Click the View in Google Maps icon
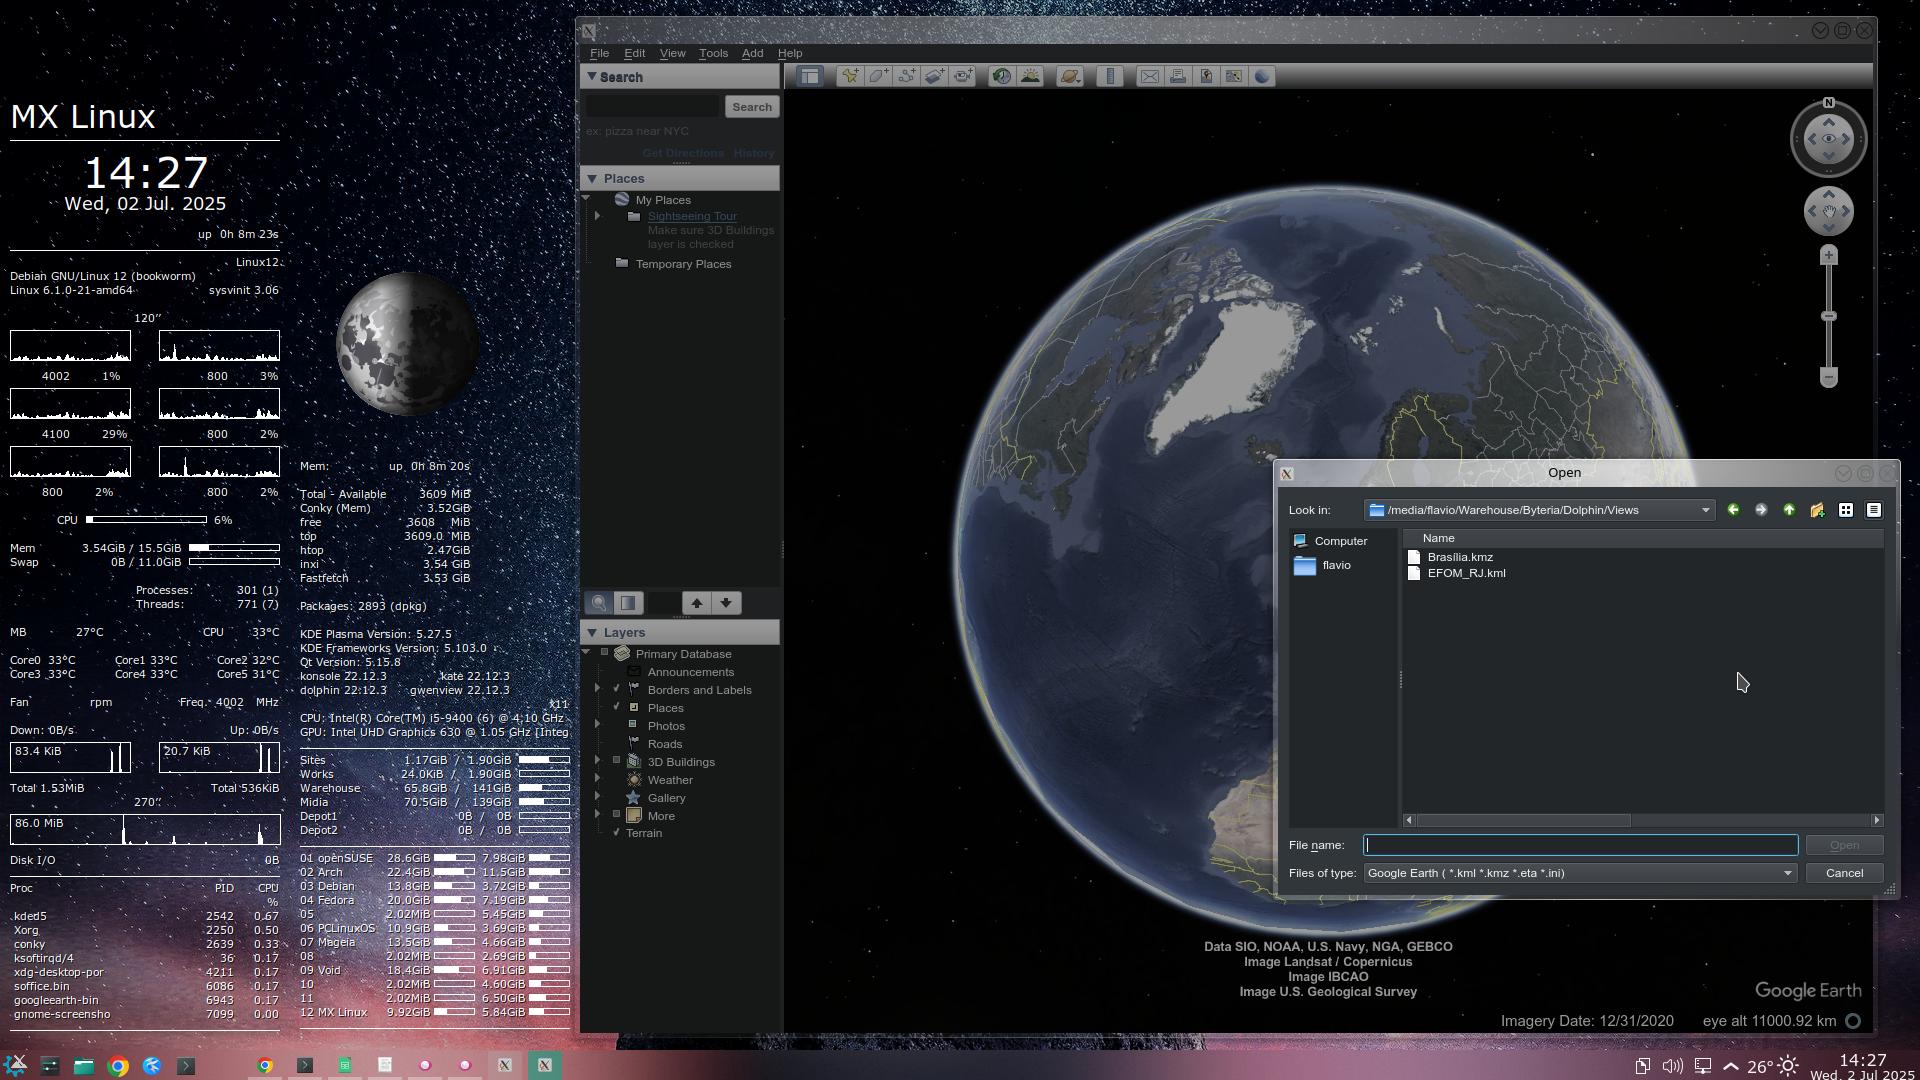1920x1080 pixels. tap(1234, 77)
